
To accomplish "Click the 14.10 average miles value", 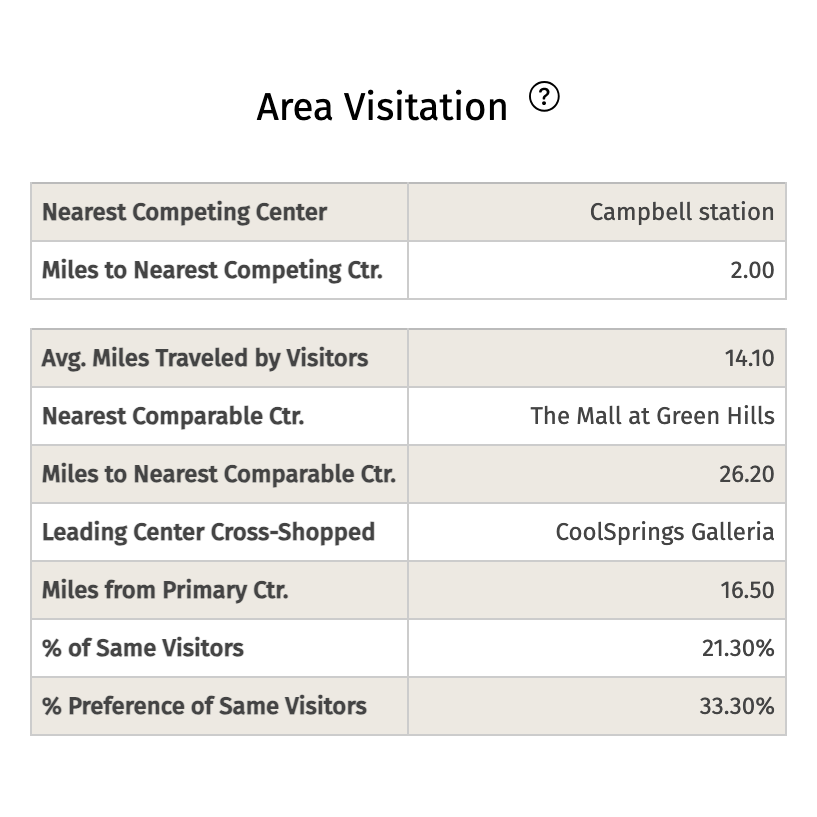I will pos(749,358).
